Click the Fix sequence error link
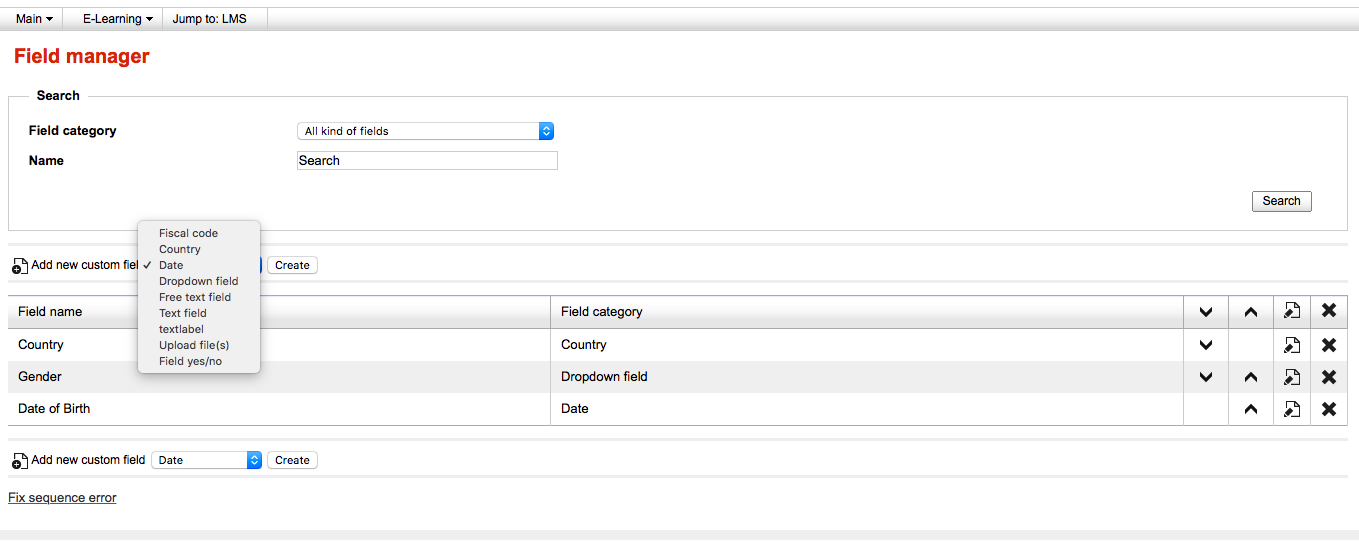Screen dimensions: 1359x550 pyautogui.click(x=62, y=498)
